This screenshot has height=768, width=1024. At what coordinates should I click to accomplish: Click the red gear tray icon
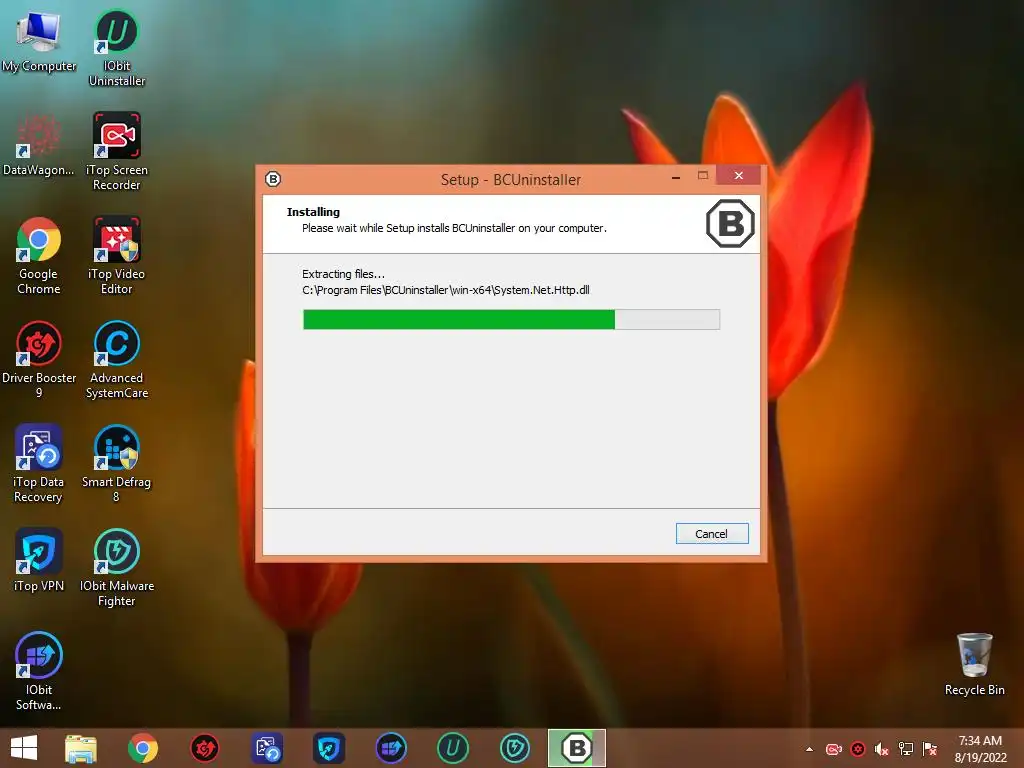point(858,749)
